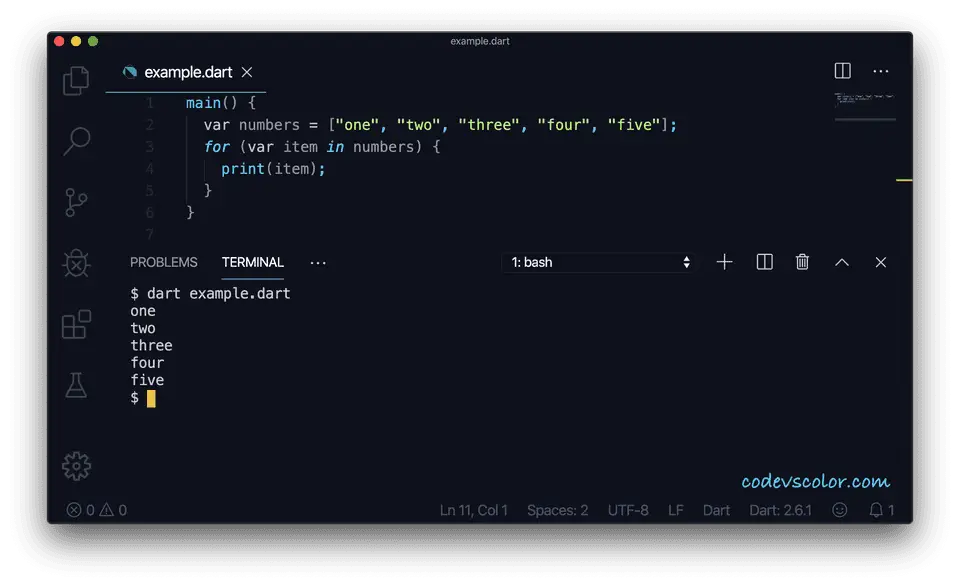Click 'main()' in the code editor

click(x=211, y=103)
